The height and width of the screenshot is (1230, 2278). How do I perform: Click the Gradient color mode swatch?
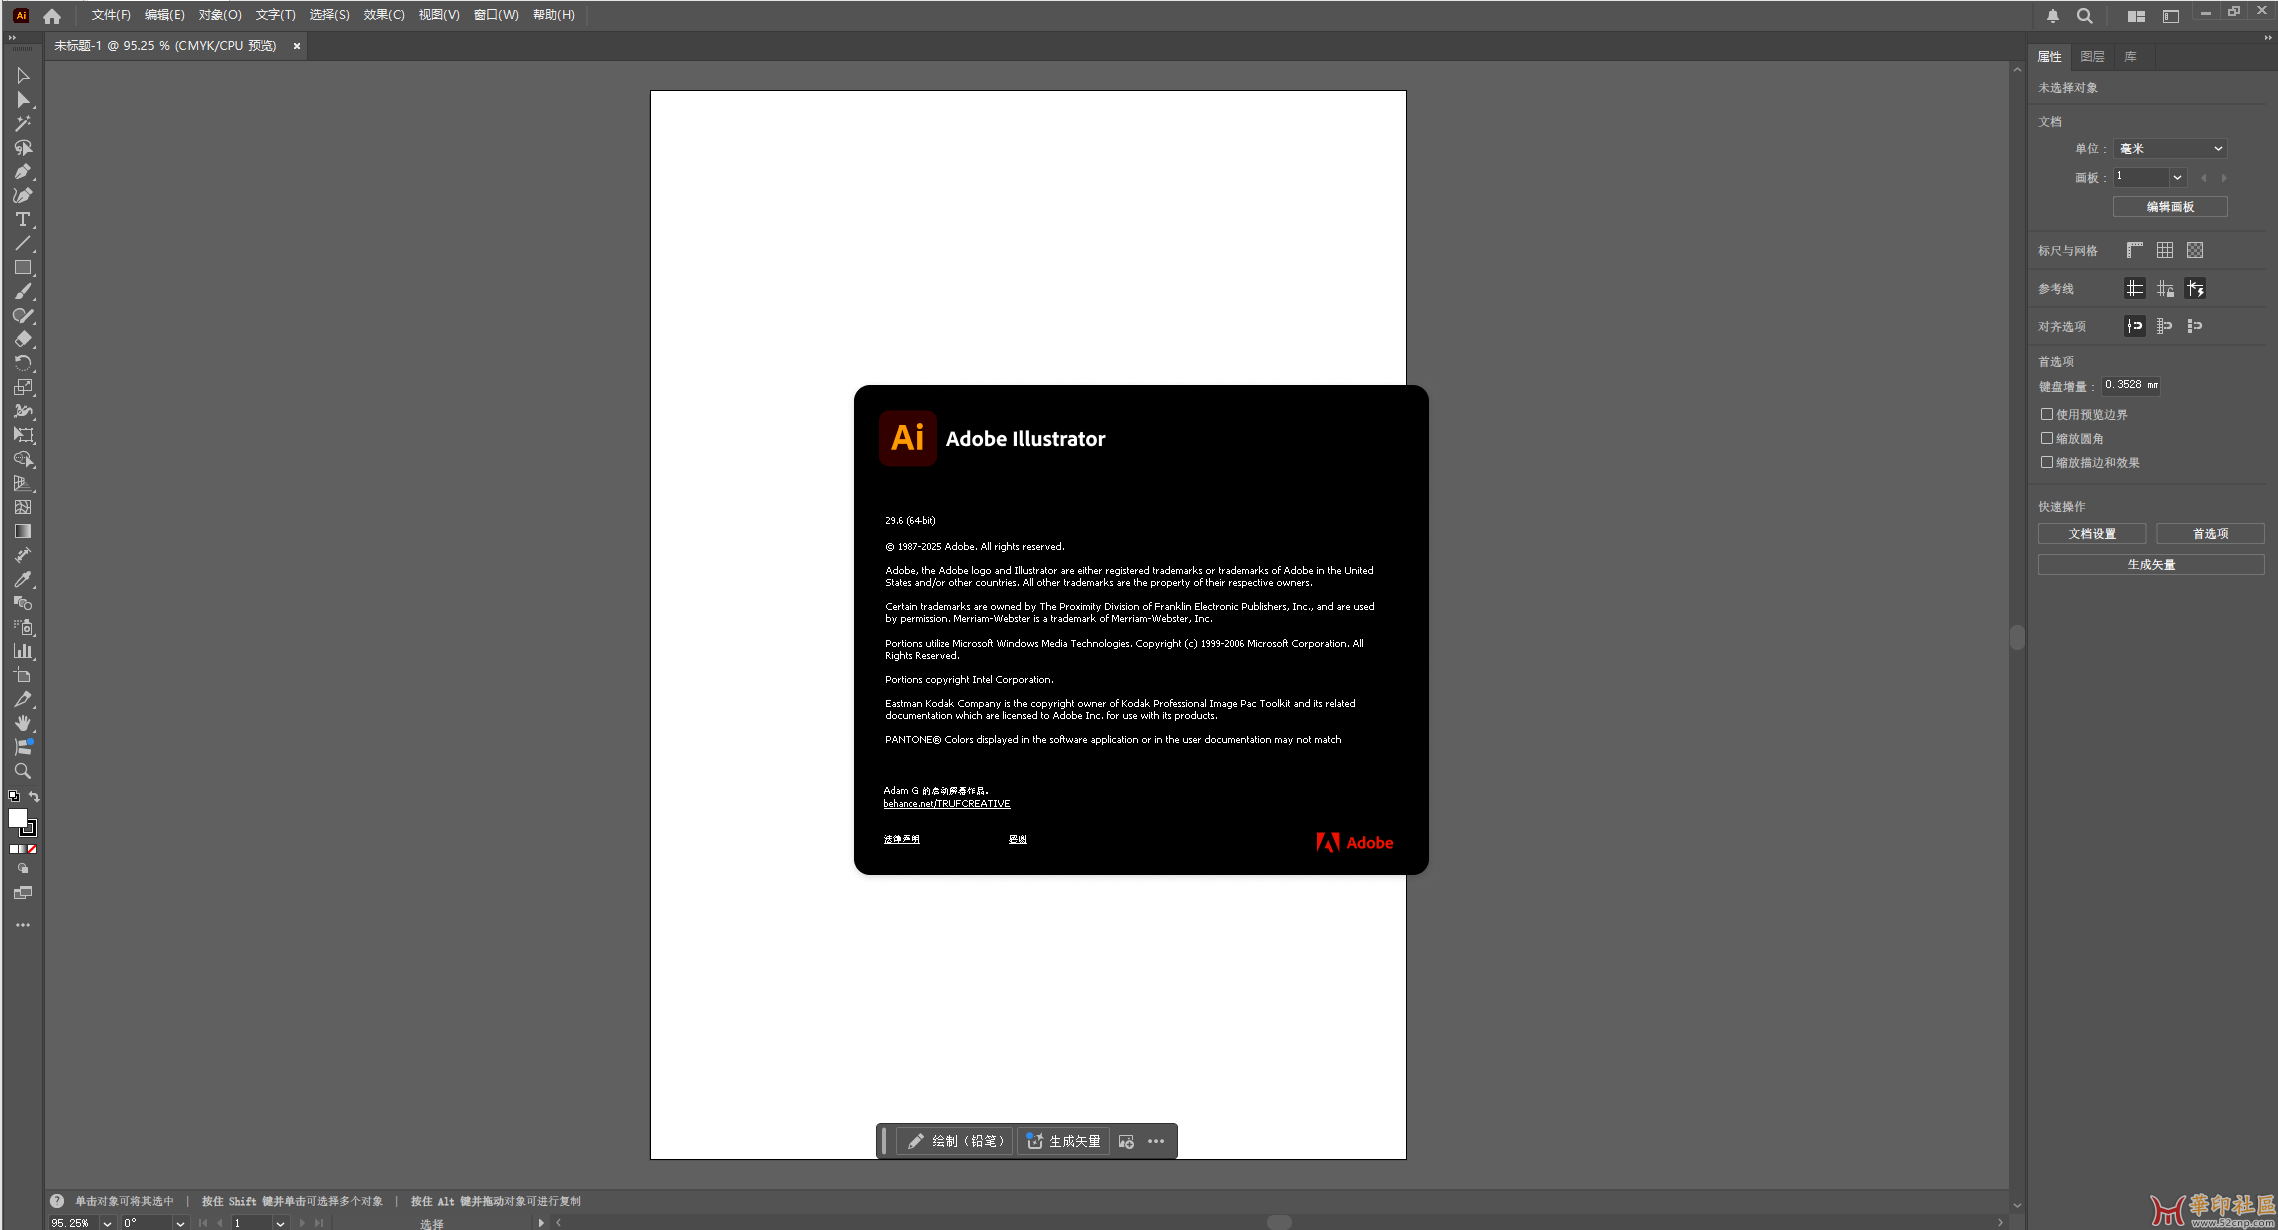point(23,849)
